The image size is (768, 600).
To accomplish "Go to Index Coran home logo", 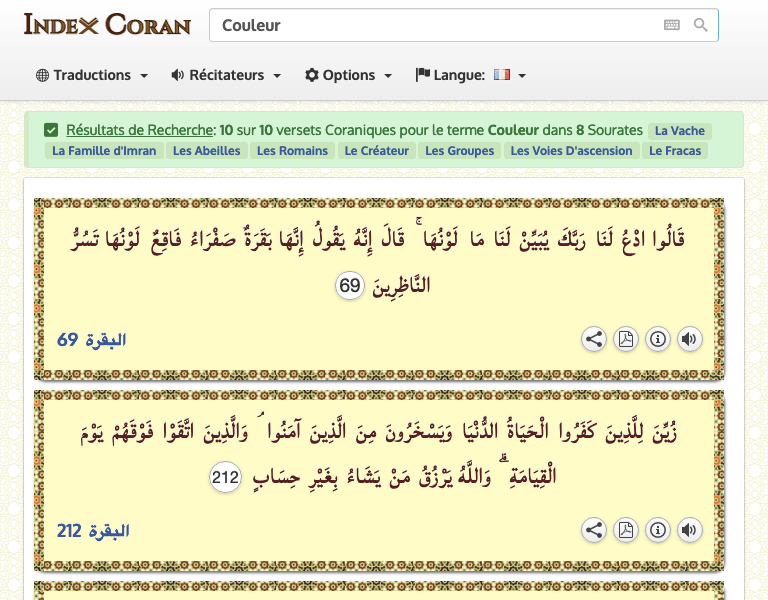I will [x=107, y=25].
